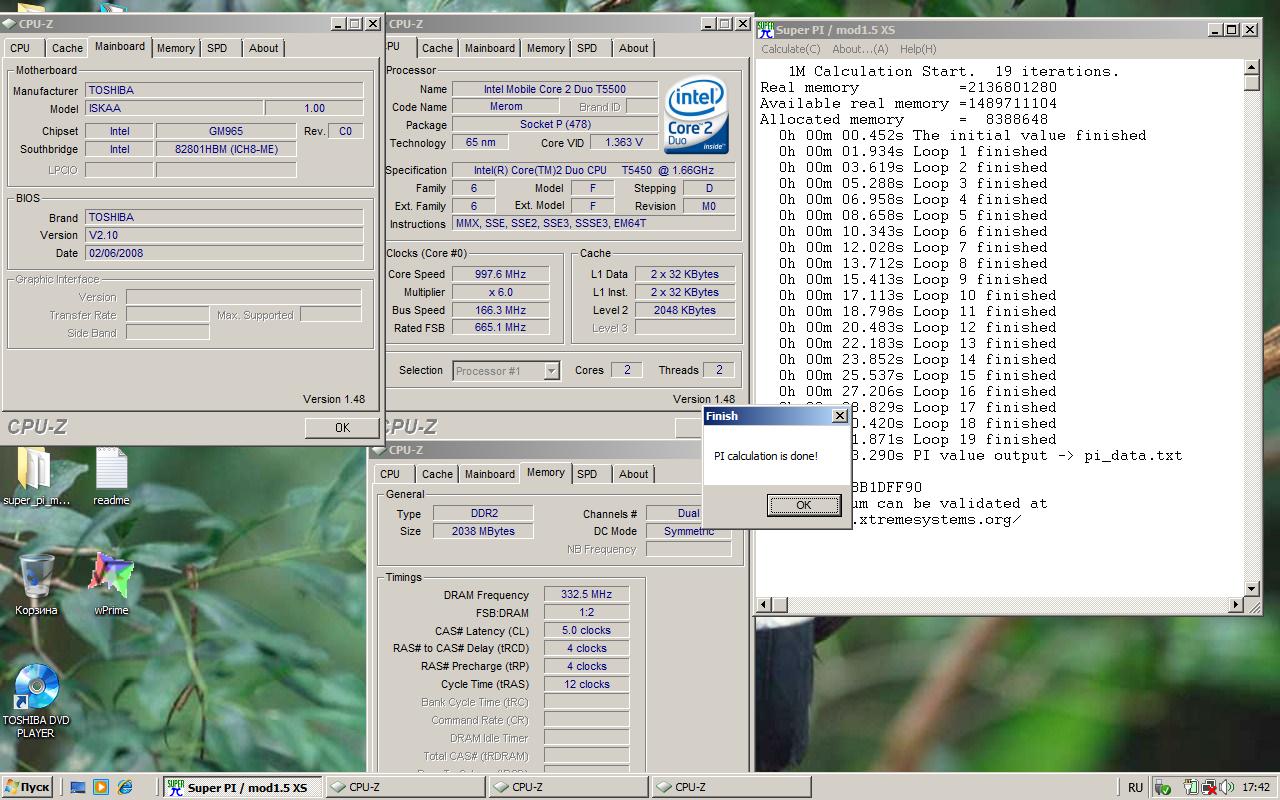The width and height of the screenshot is (1280, 800).
Task: Click the 17:42 clock in the tray
Action: [1256, 787]
